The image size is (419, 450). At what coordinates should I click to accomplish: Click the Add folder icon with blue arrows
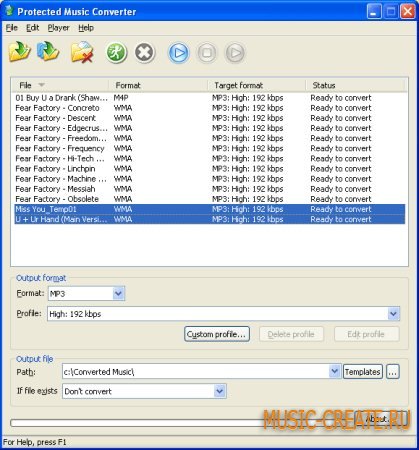tap(48, 52)
